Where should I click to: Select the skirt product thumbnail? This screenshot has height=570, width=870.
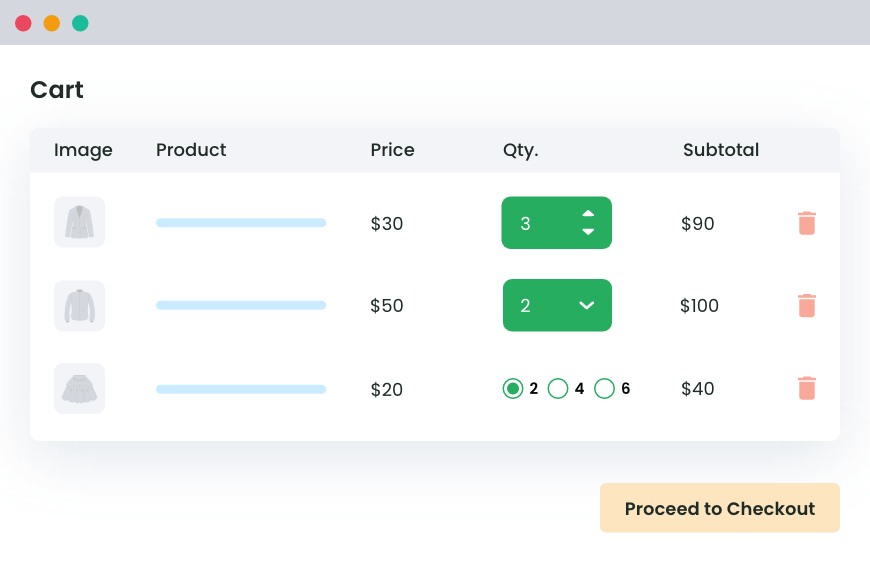pyautogui.click(x=79, y=388)
